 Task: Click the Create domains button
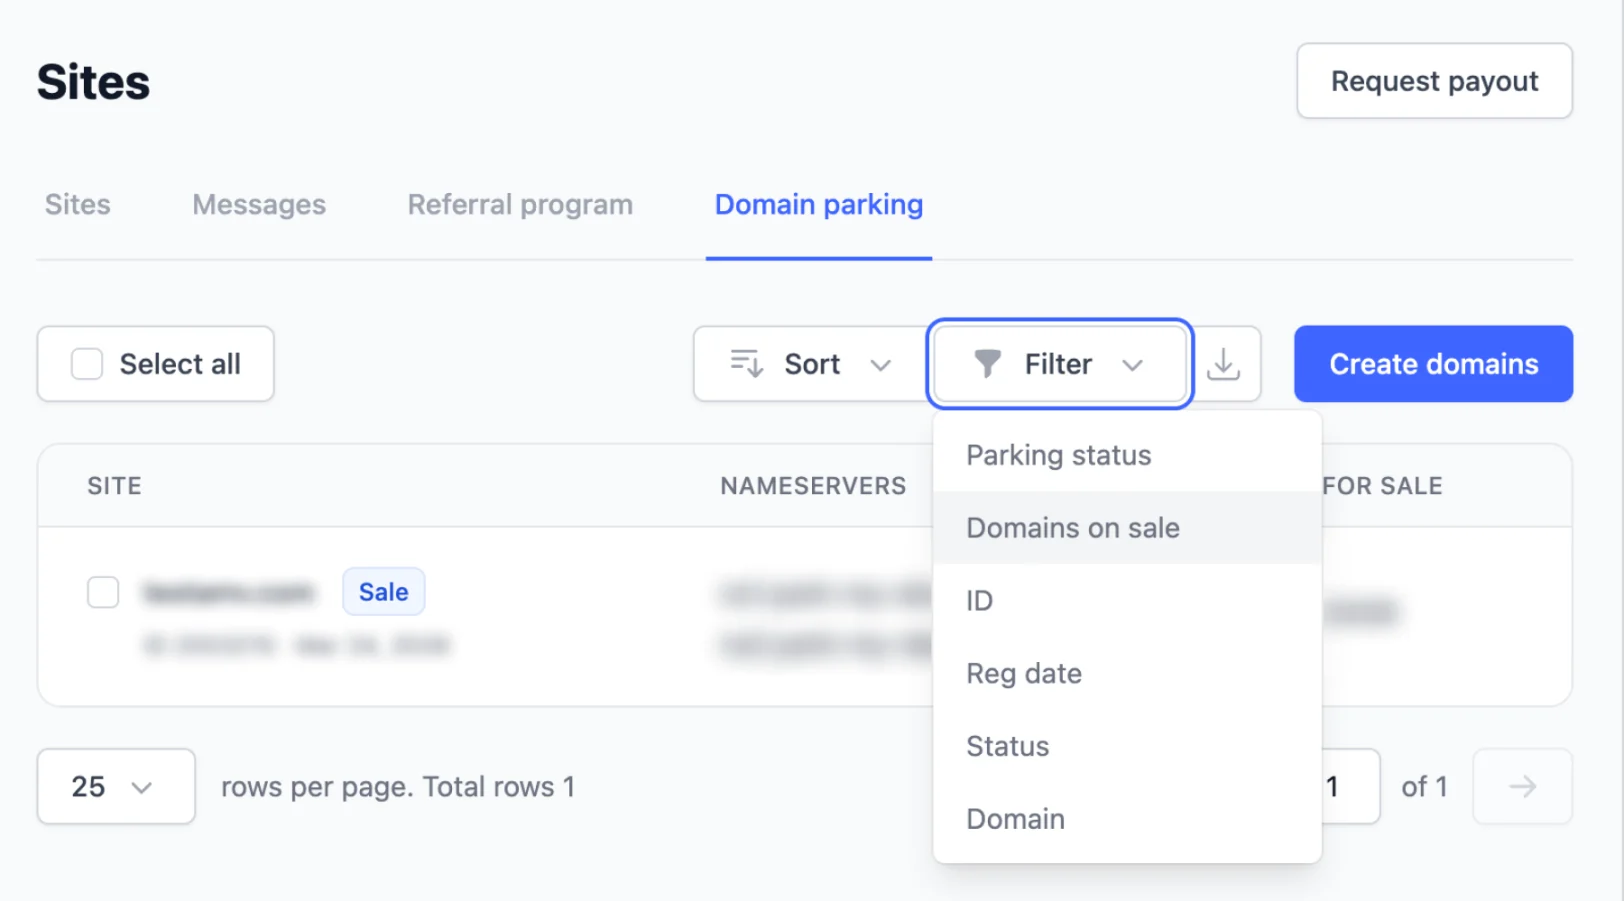(x=1432, y=364)
